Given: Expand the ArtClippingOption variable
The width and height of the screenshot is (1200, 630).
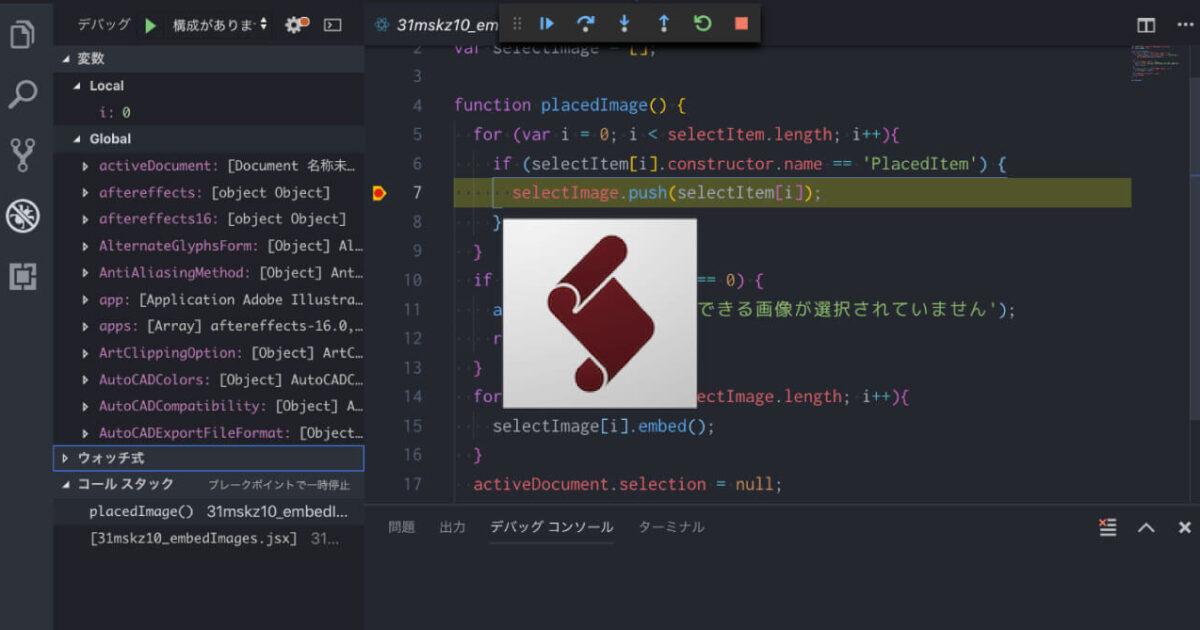Looking at the screenshot, I should tap(86, 353).
